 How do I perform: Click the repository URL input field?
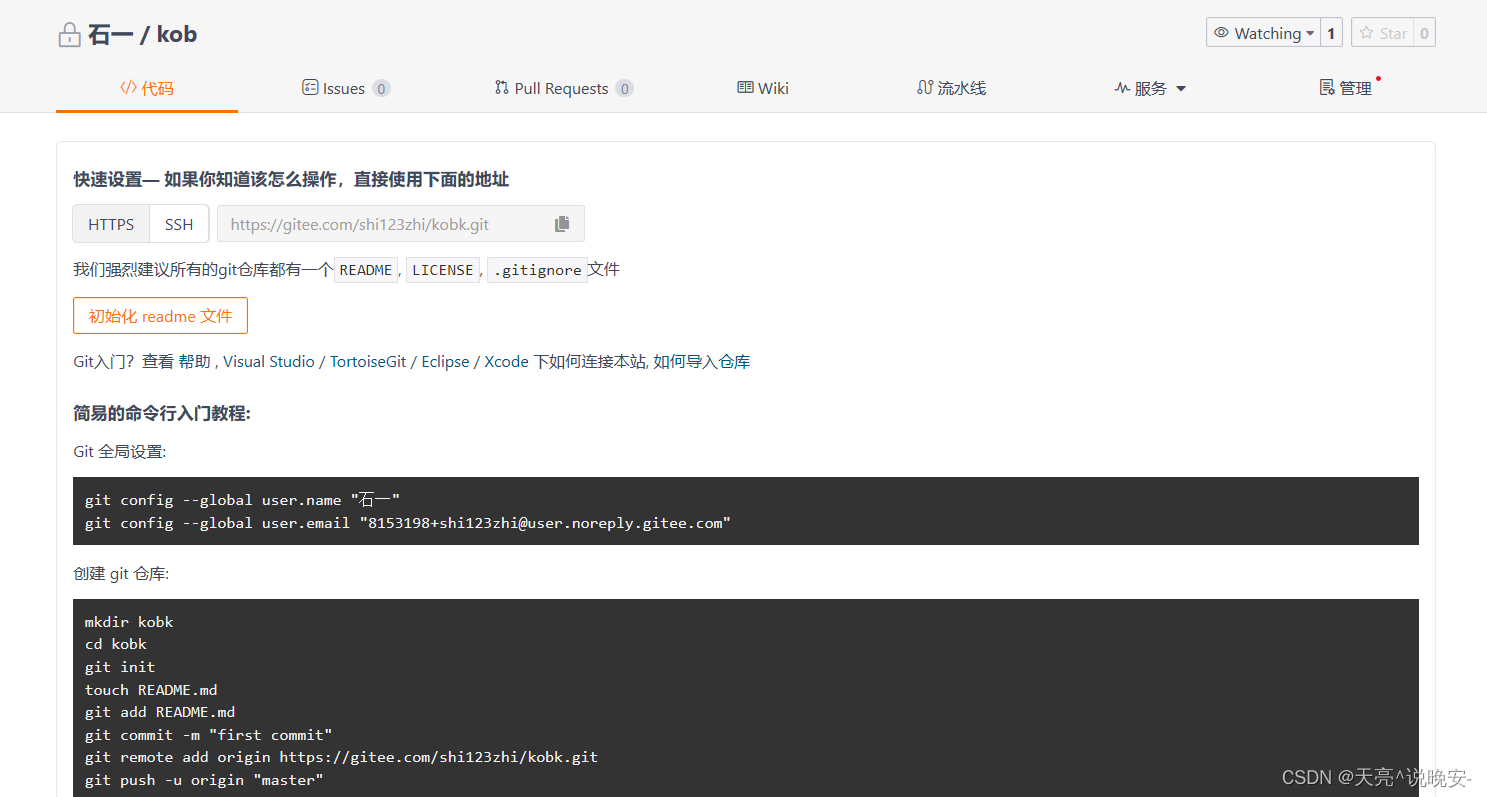[x=401, y=224]
